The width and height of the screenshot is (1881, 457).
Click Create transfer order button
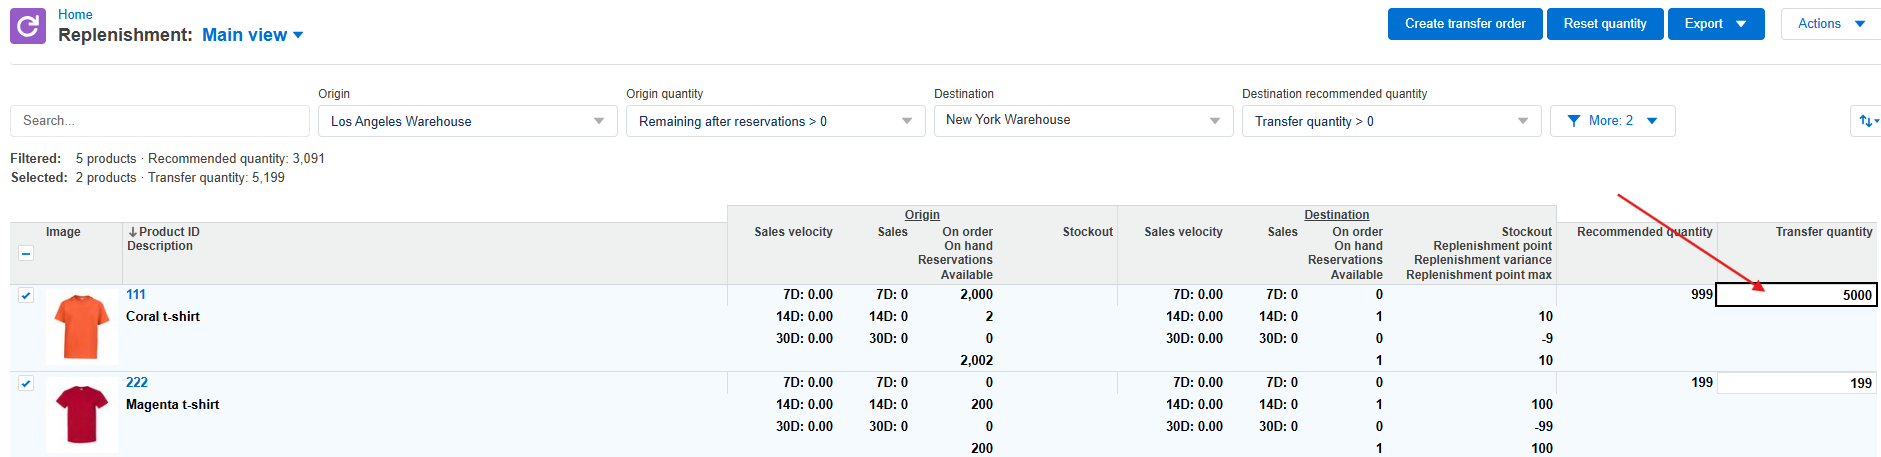(x=1465, y=24)
